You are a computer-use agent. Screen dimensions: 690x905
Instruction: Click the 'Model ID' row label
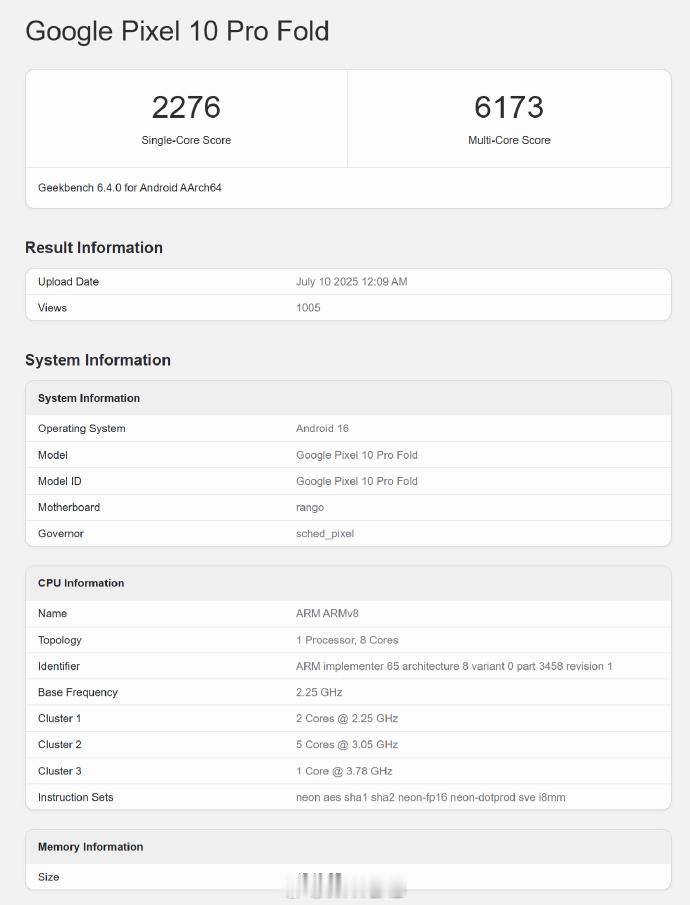(59, 481)
